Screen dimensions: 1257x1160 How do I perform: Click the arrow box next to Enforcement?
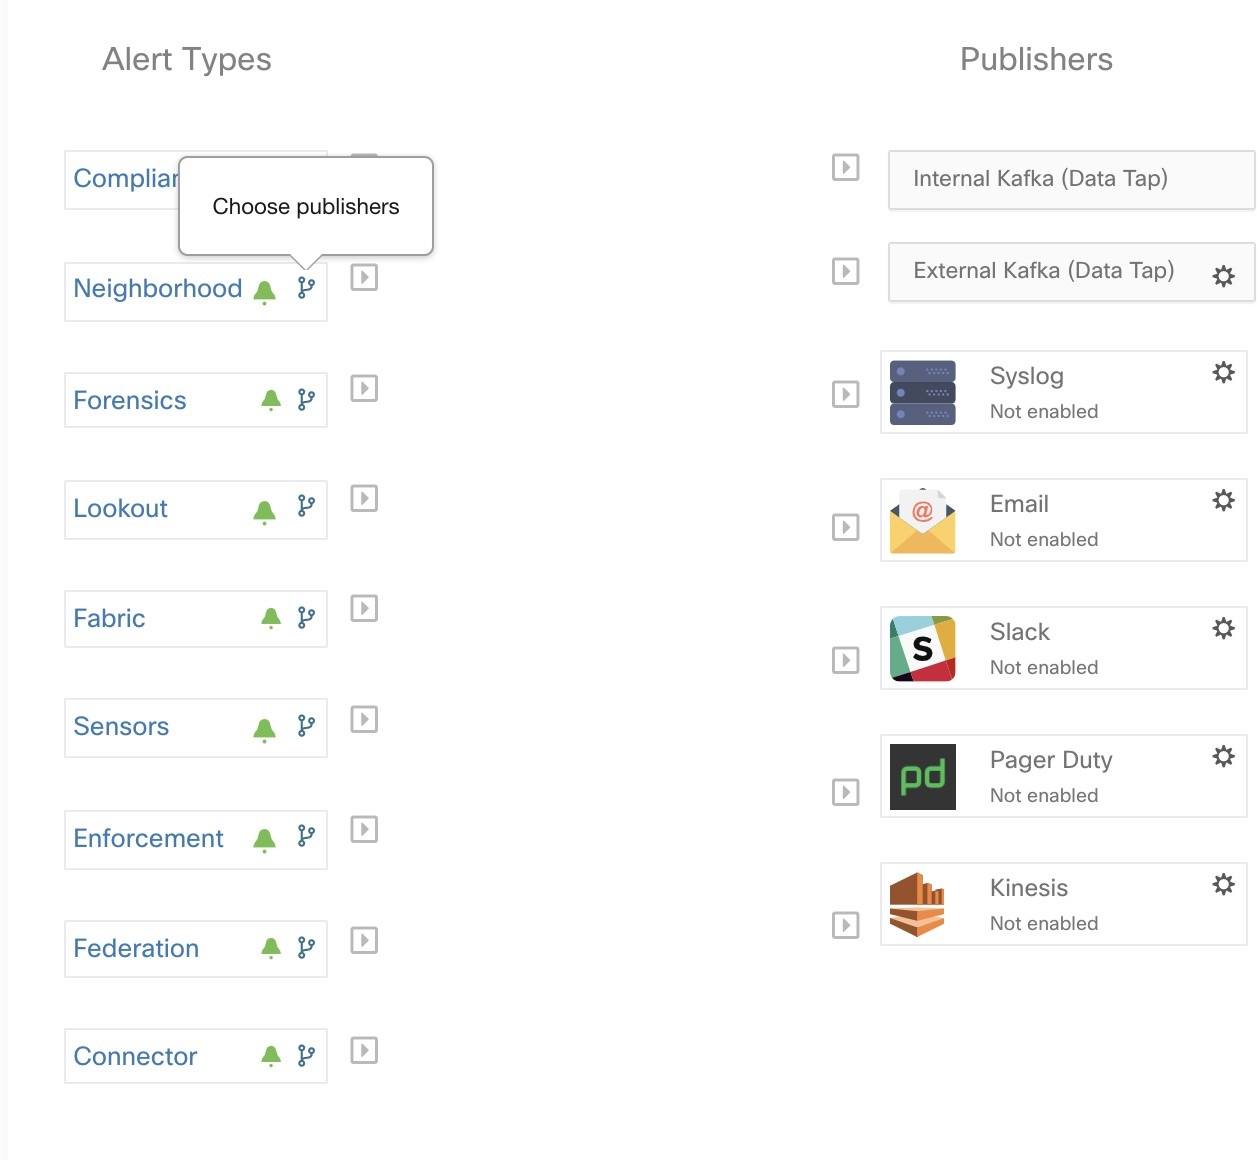[364, 829]
